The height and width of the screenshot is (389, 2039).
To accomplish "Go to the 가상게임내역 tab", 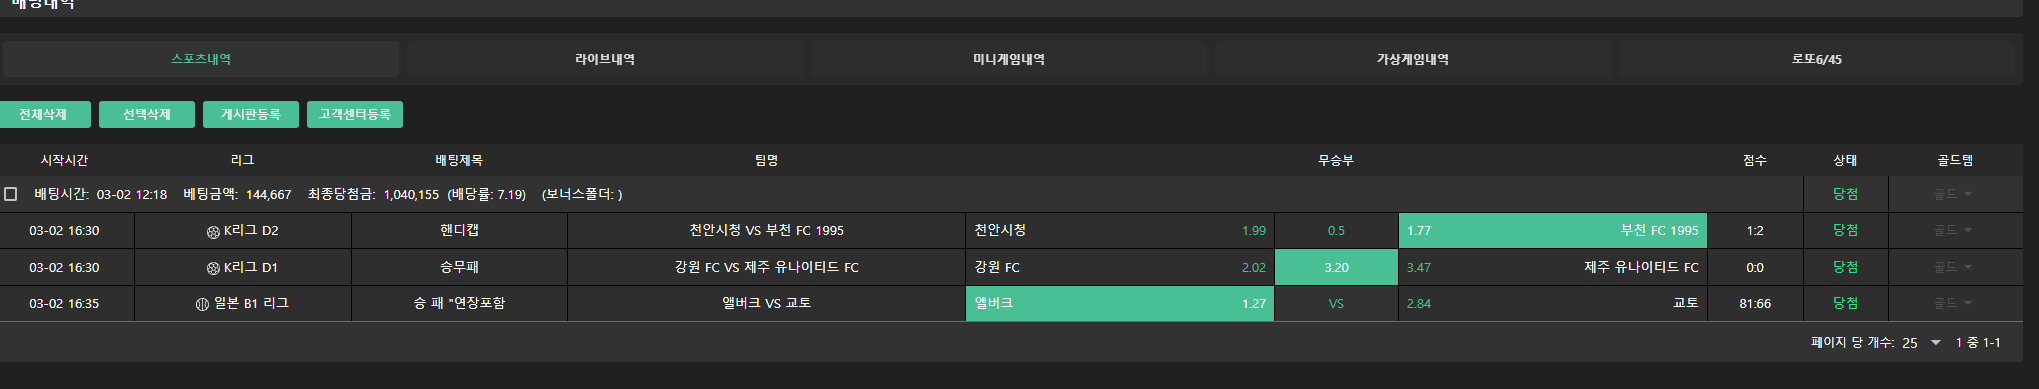I will (x=1413, y=59).
